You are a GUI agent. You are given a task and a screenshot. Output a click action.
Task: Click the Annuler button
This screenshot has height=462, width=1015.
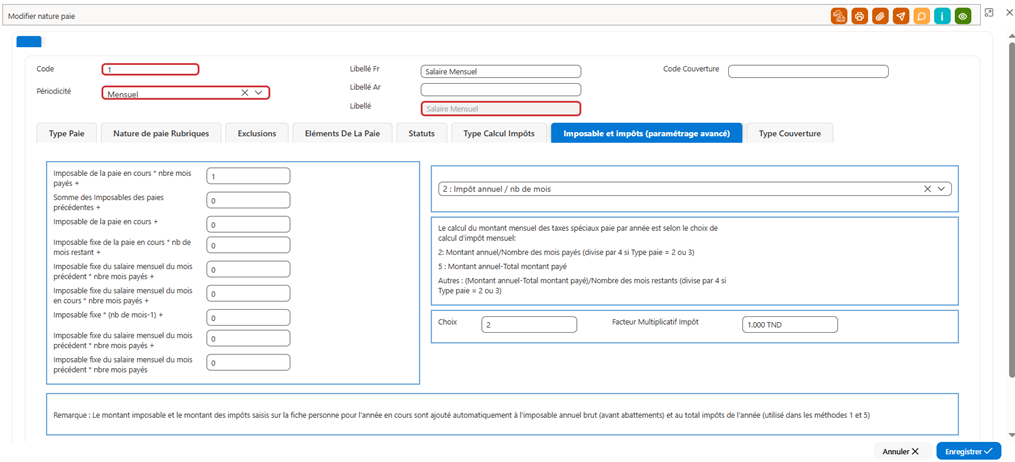[x=901, y=451]
